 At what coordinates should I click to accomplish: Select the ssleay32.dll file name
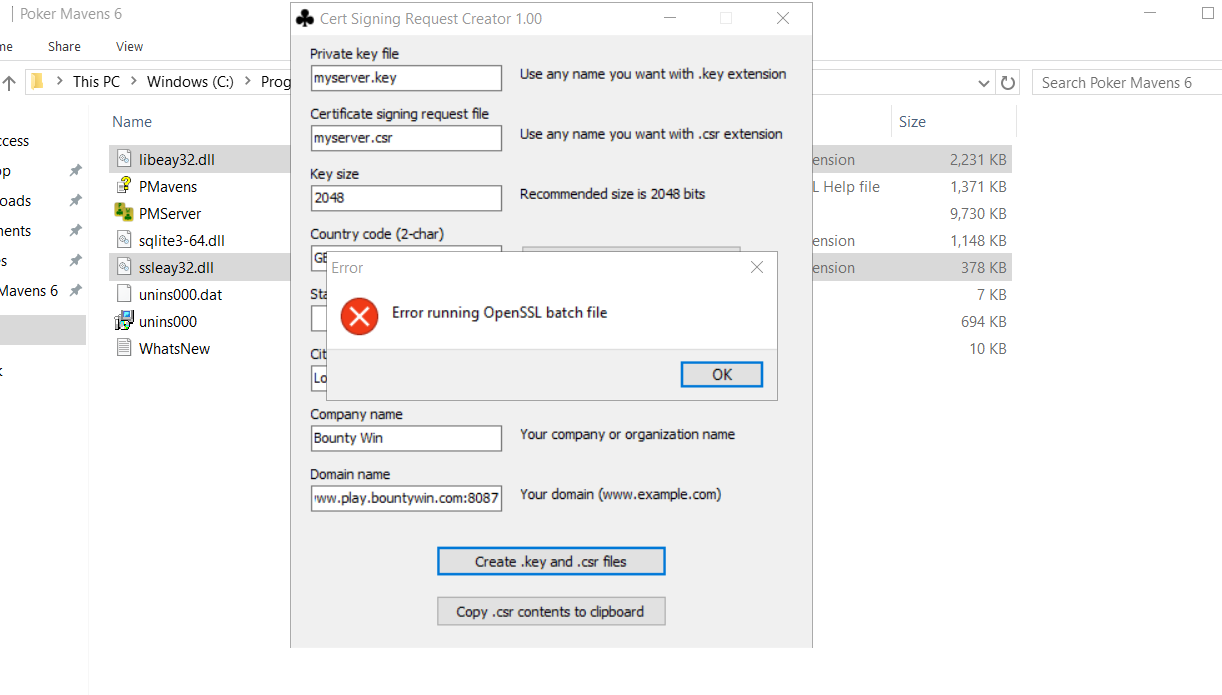pyautogui.click(x=176, y=267)
